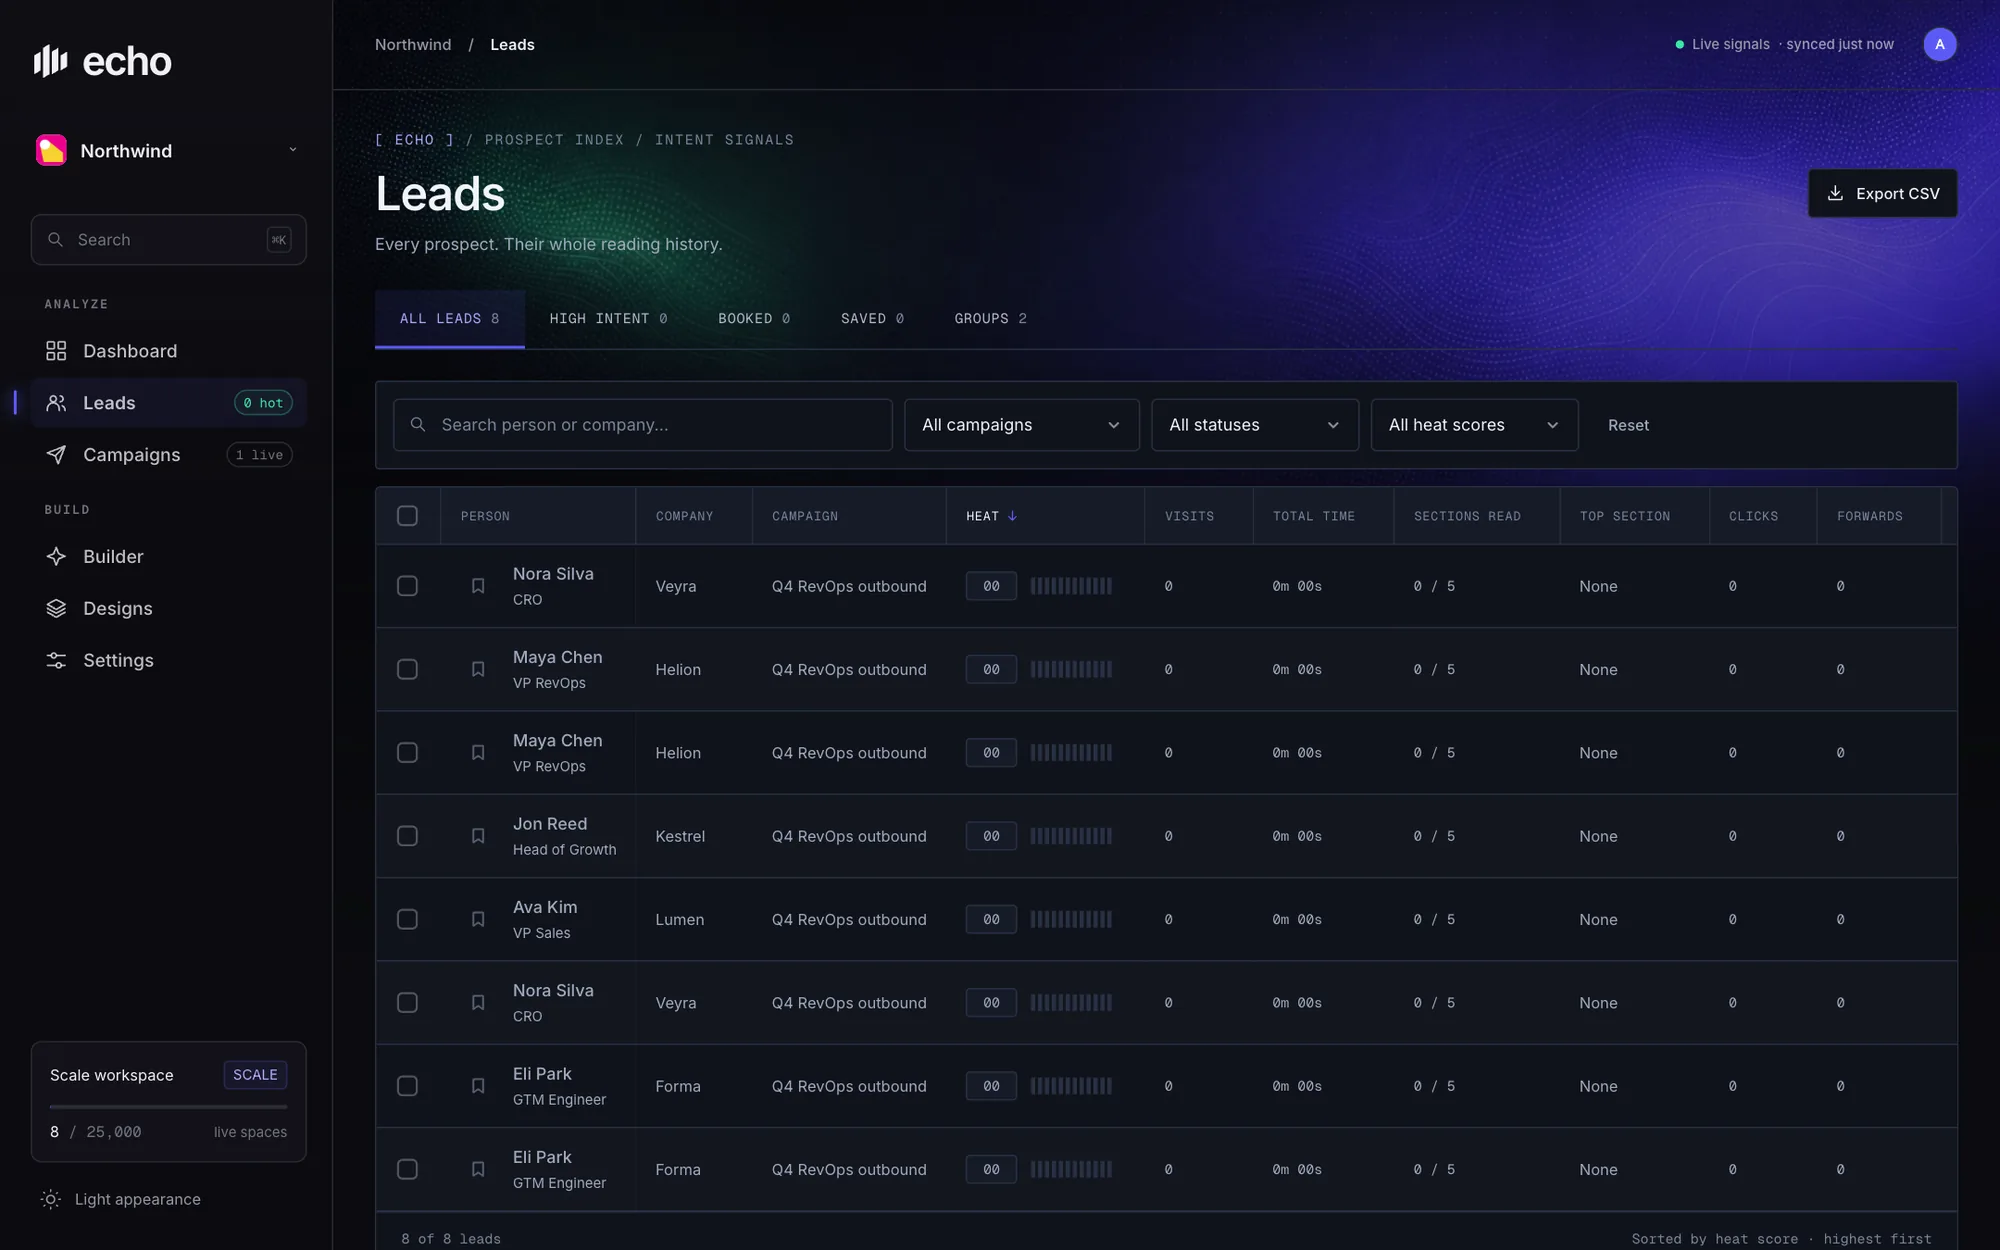Image resolution: width=2000 pixels, height=1250 pixels.
Task: Switch to the Groups tab
Action: tap(990, 319)
